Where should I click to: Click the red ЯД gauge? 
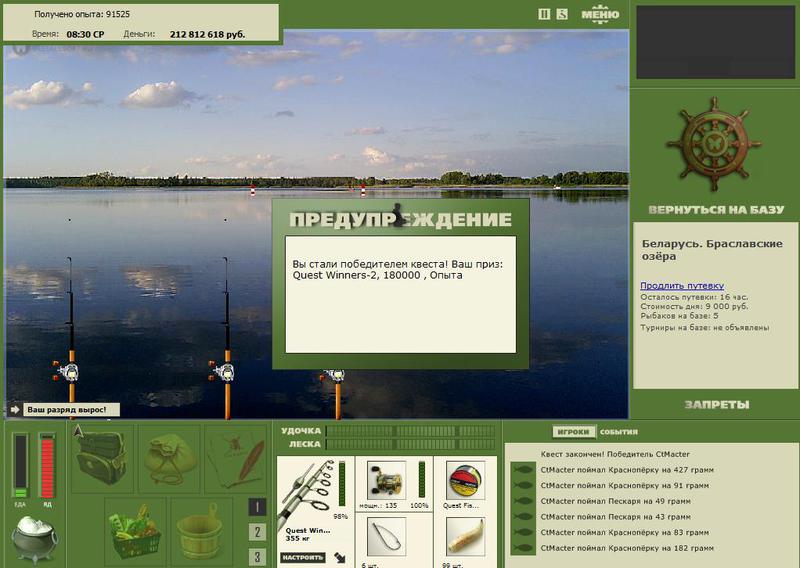coord(47,465)
